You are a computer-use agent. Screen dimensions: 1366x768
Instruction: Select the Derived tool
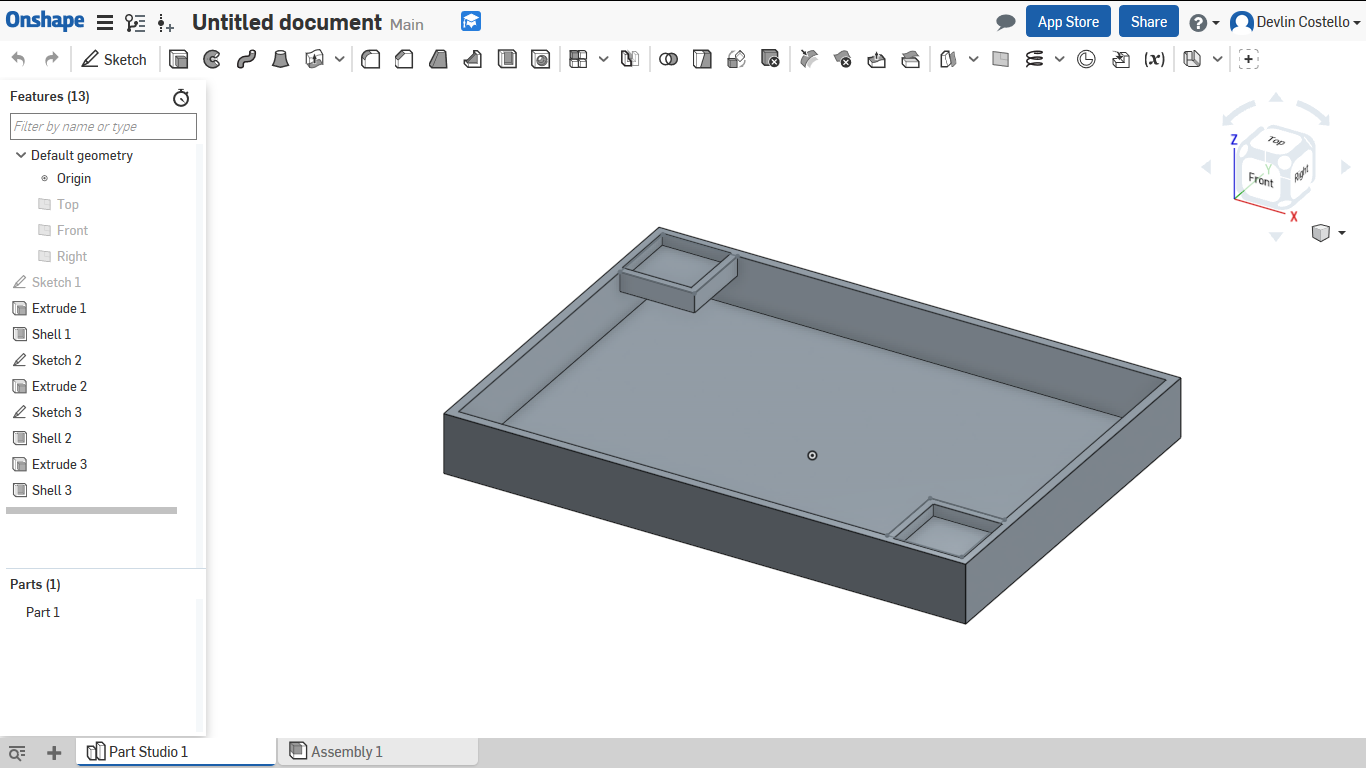click(1120, 60)
